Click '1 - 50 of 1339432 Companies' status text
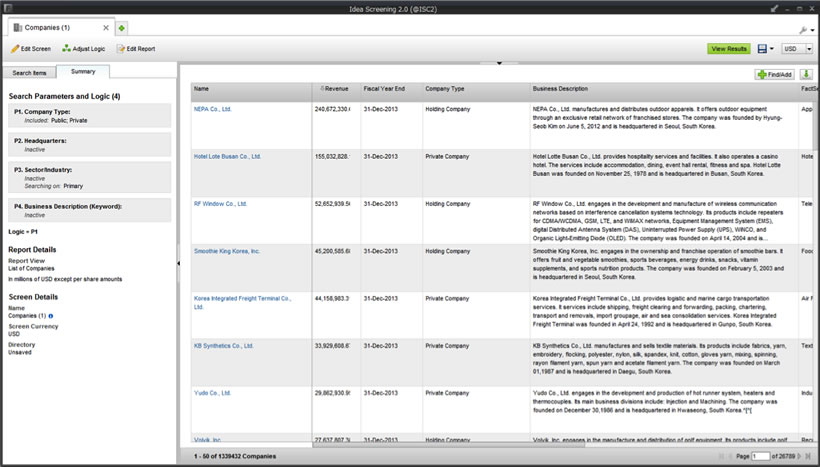The image size is (820, 467). coord(235,457)
